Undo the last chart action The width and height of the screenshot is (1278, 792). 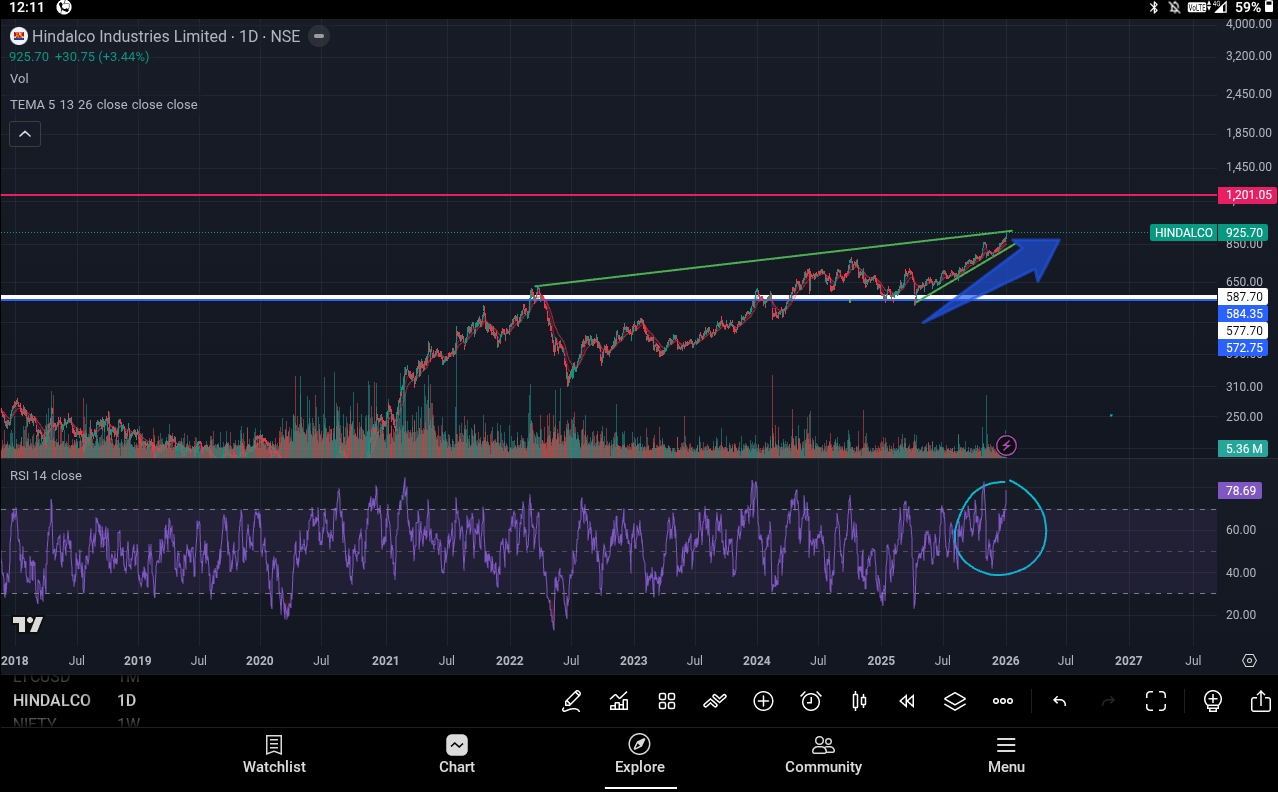click(1059, 701)
